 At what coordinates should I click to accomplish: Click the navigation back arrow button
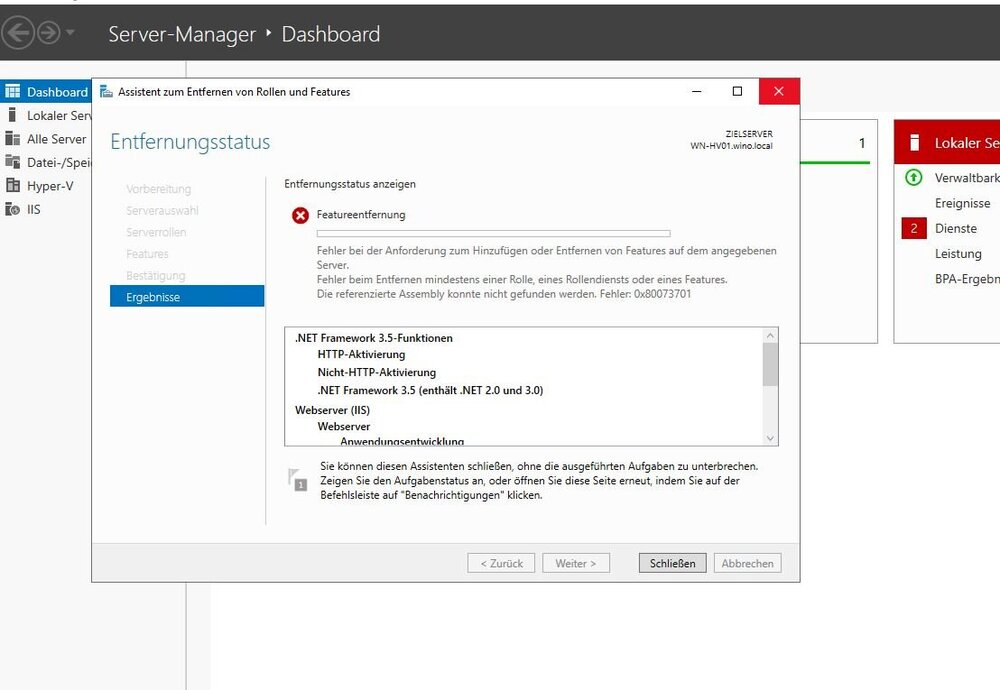(x=17, y=33)
